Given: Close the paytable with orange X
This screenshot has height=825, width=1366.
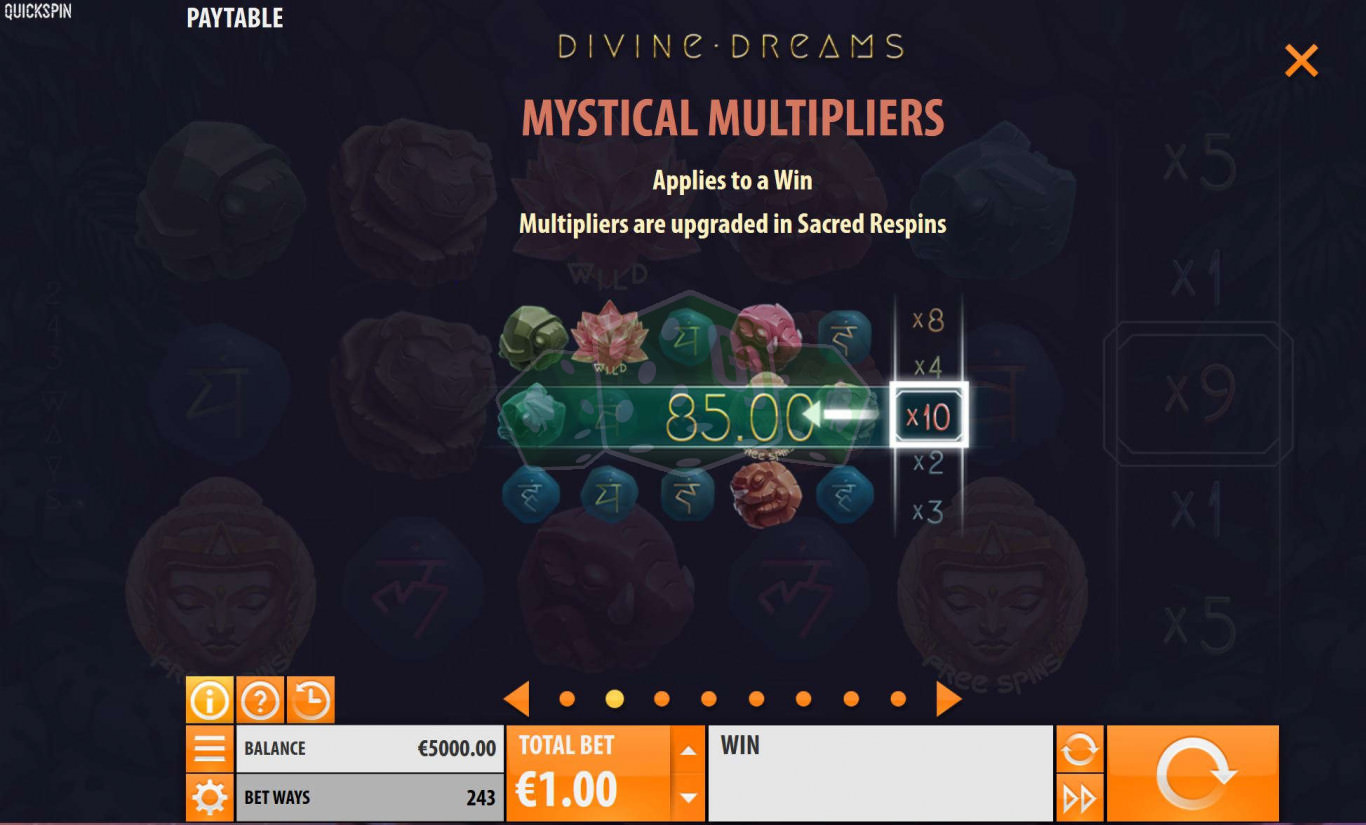Looking at the screenshot, I should tap(1301, 61).
